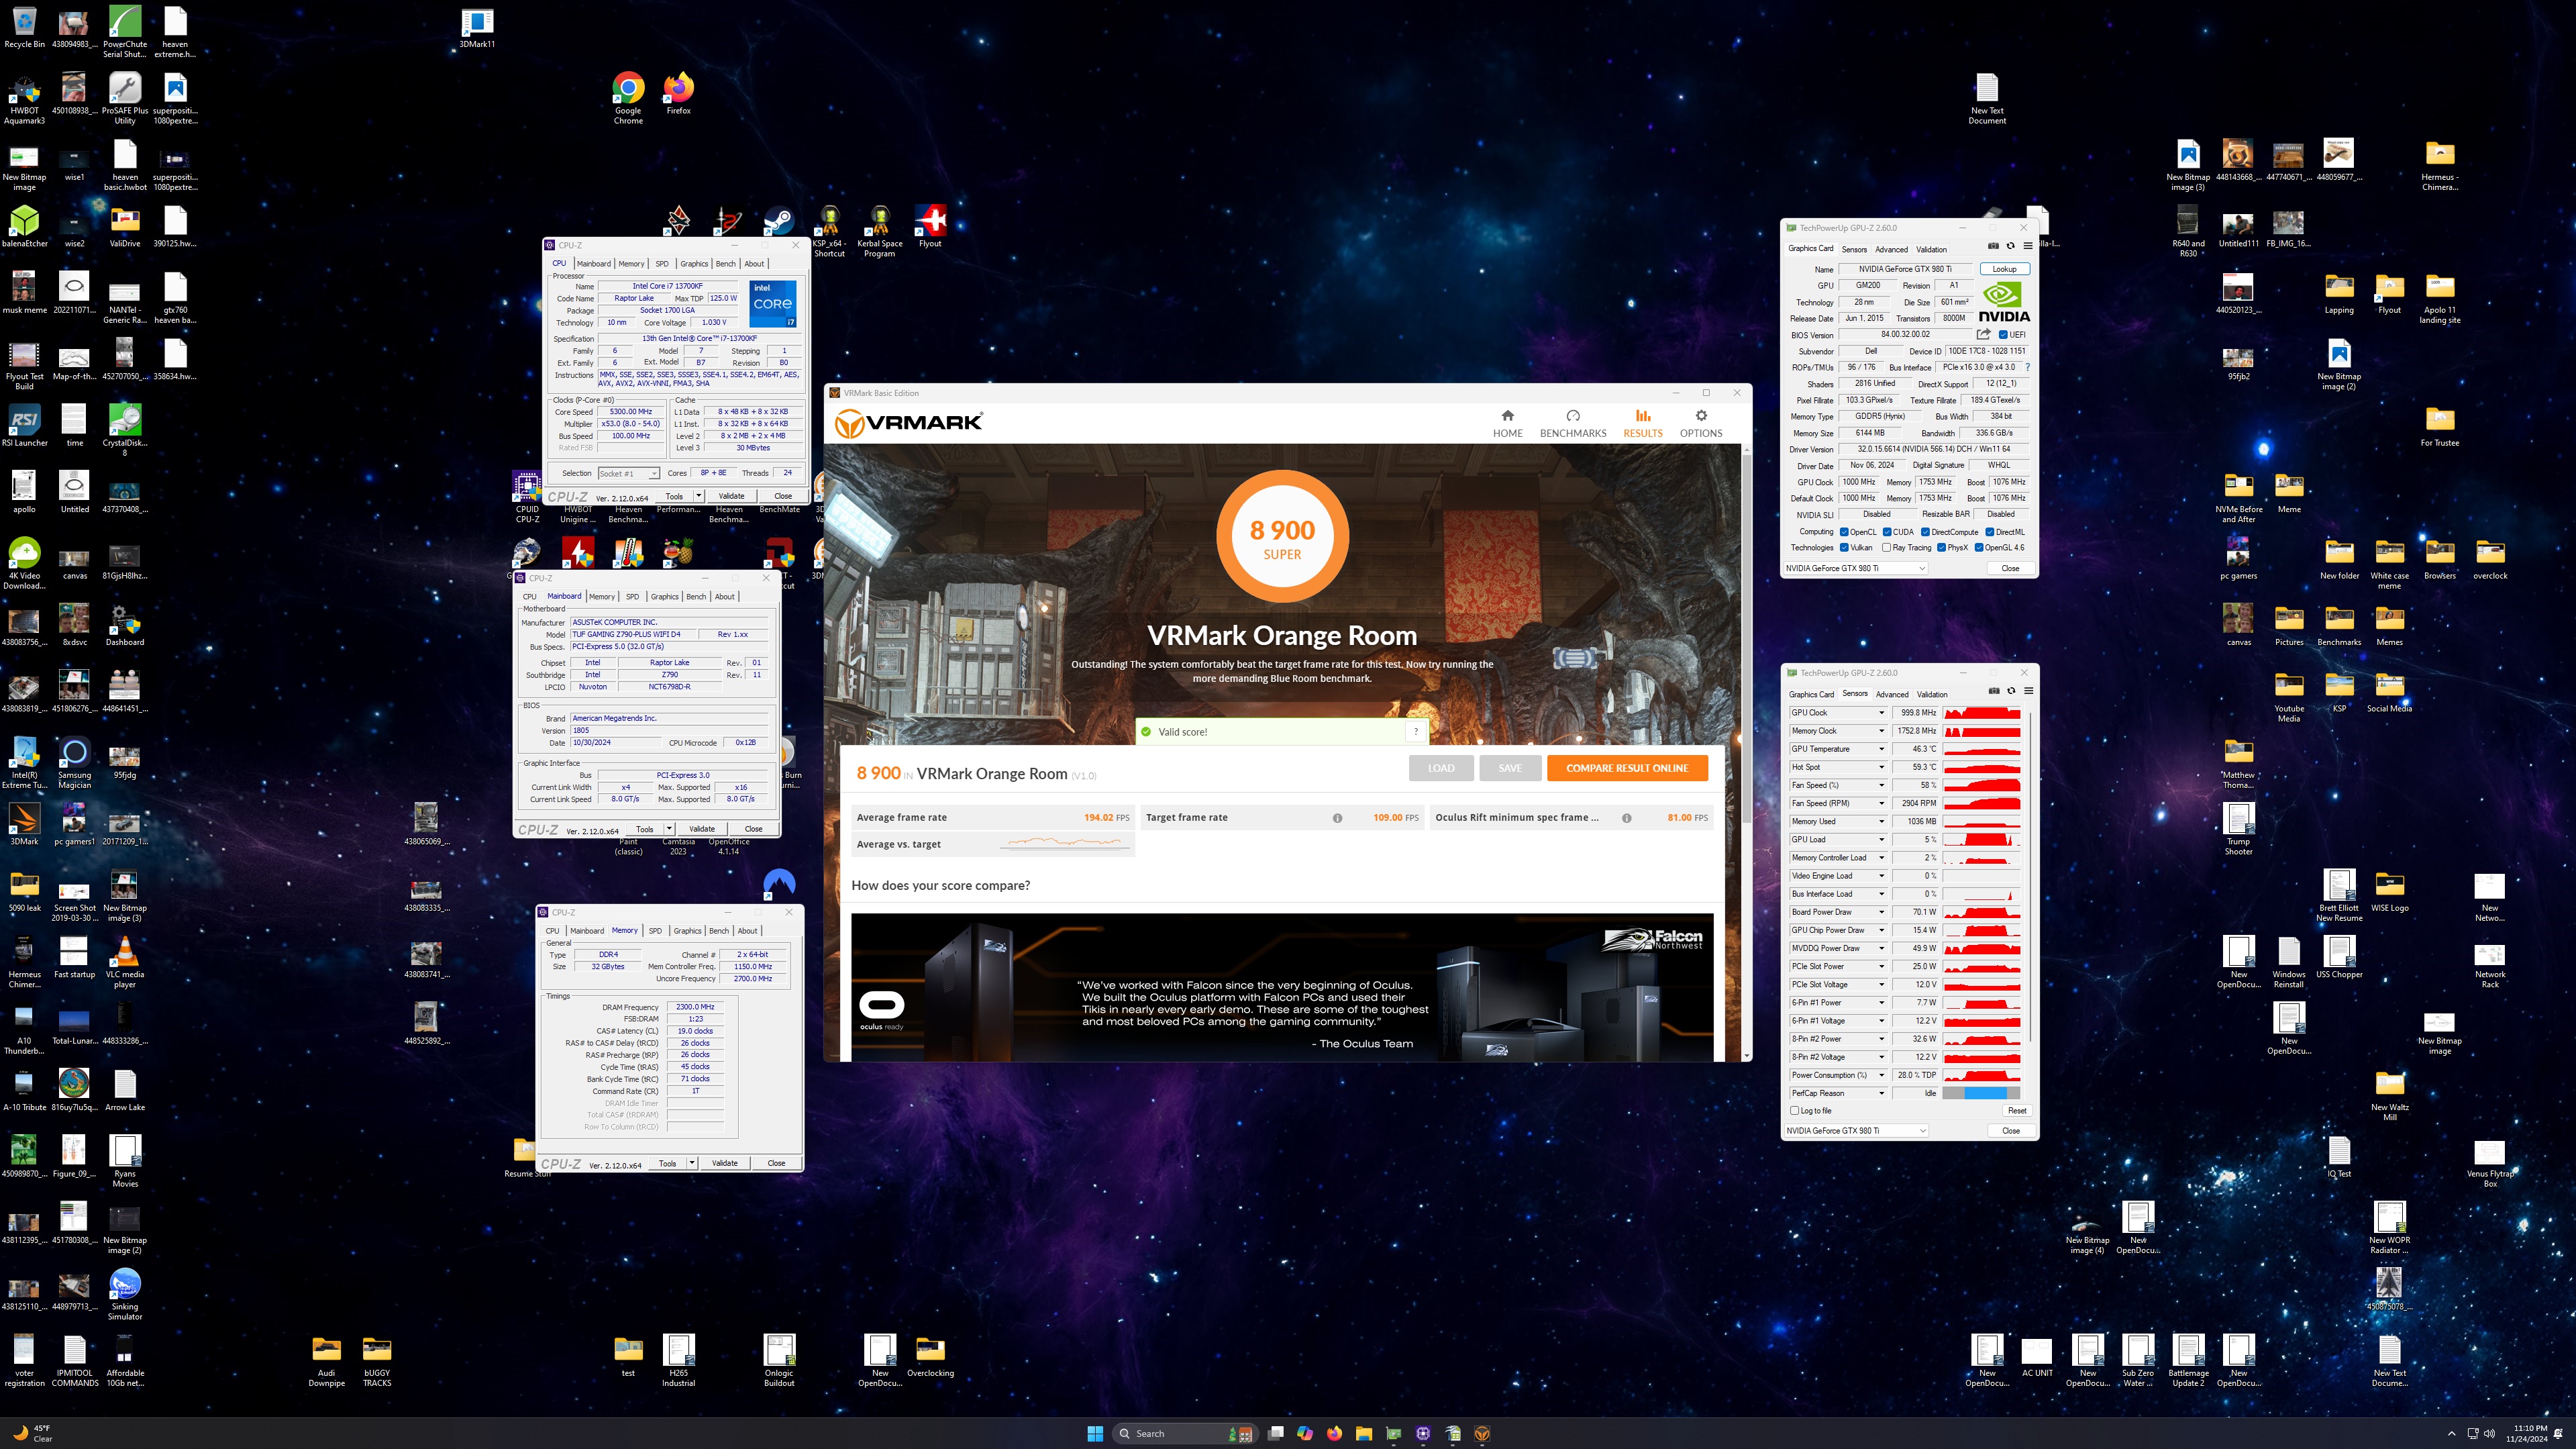This screenshot has height=1449, width=2576.
Task: Expand GPU Clock sensor dropdown
Action: point(1881,713)
